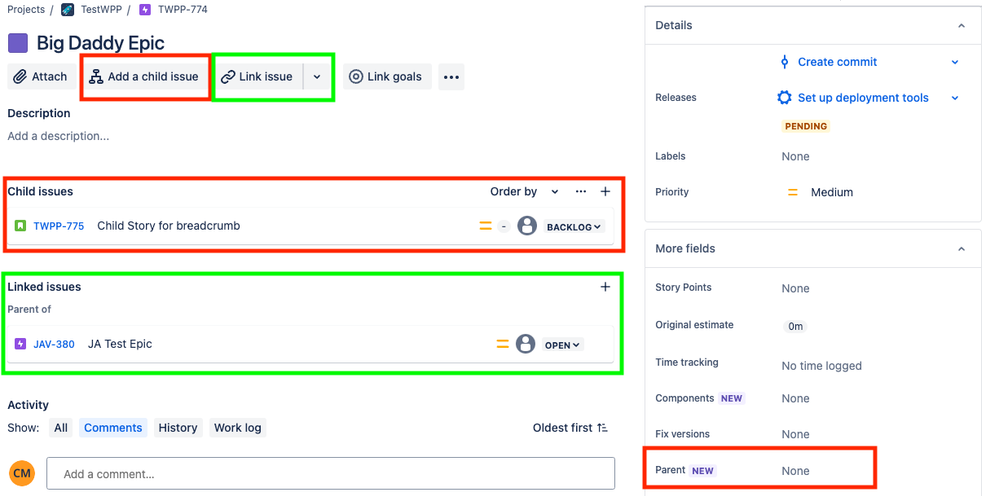This screenshot has height=496, width=999.
Task: Open the dropdown arrow next to Link issue
Action: coord(317,76)
